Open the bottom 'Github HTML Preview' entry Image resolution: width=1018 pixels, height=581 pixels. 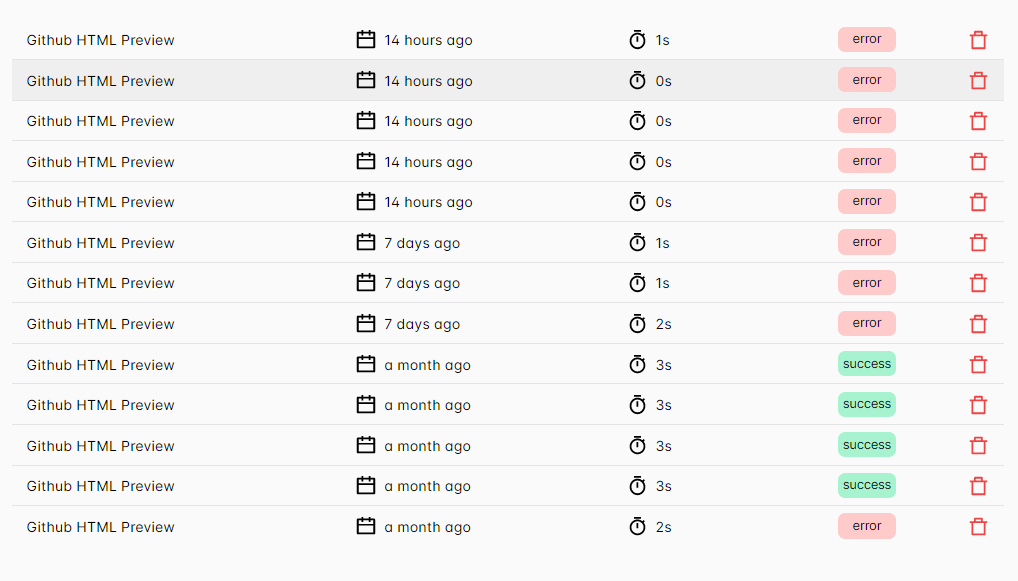[x=100, y=526]
